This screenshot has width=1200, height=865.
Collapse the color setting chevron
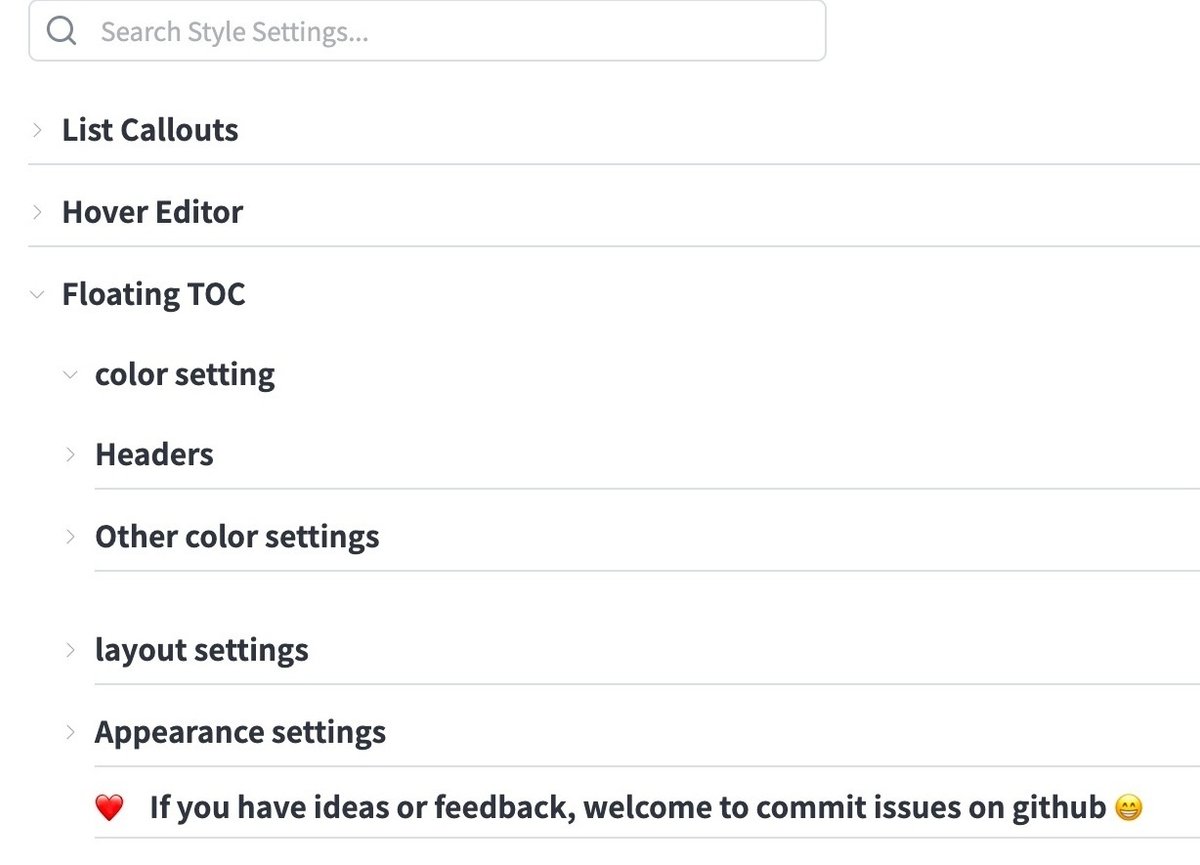pyautogui.click(x=70, y=375)
